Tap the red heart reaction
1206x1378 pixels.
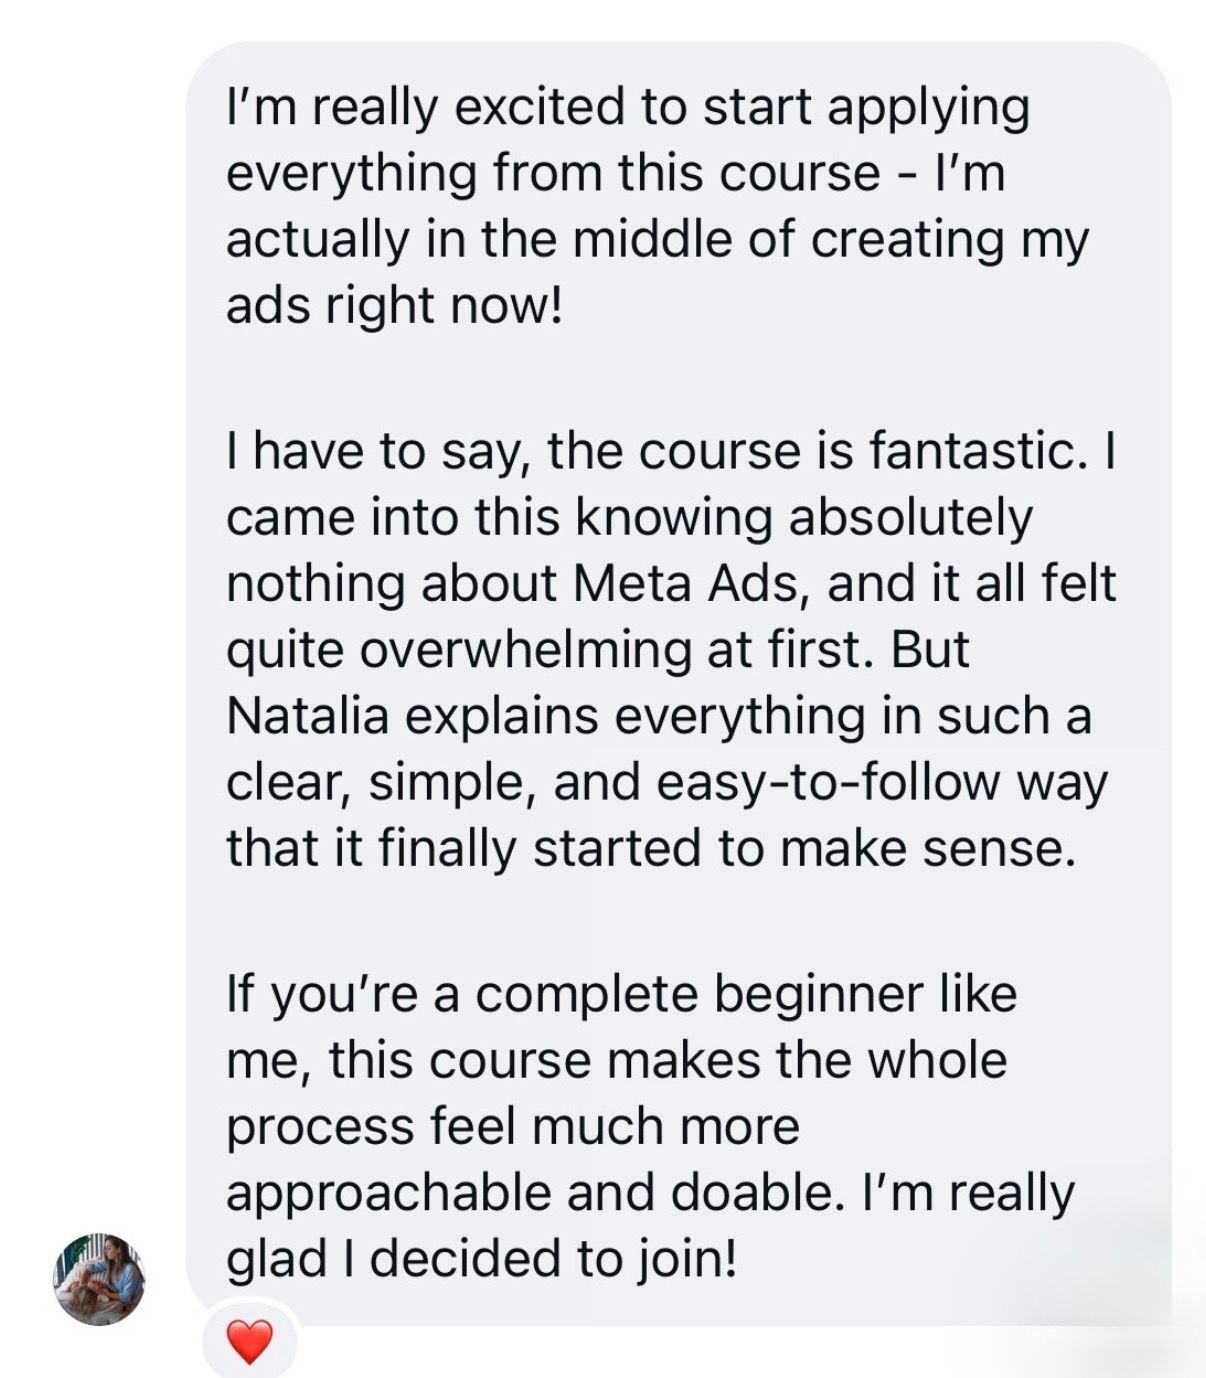click(250, 1342)
